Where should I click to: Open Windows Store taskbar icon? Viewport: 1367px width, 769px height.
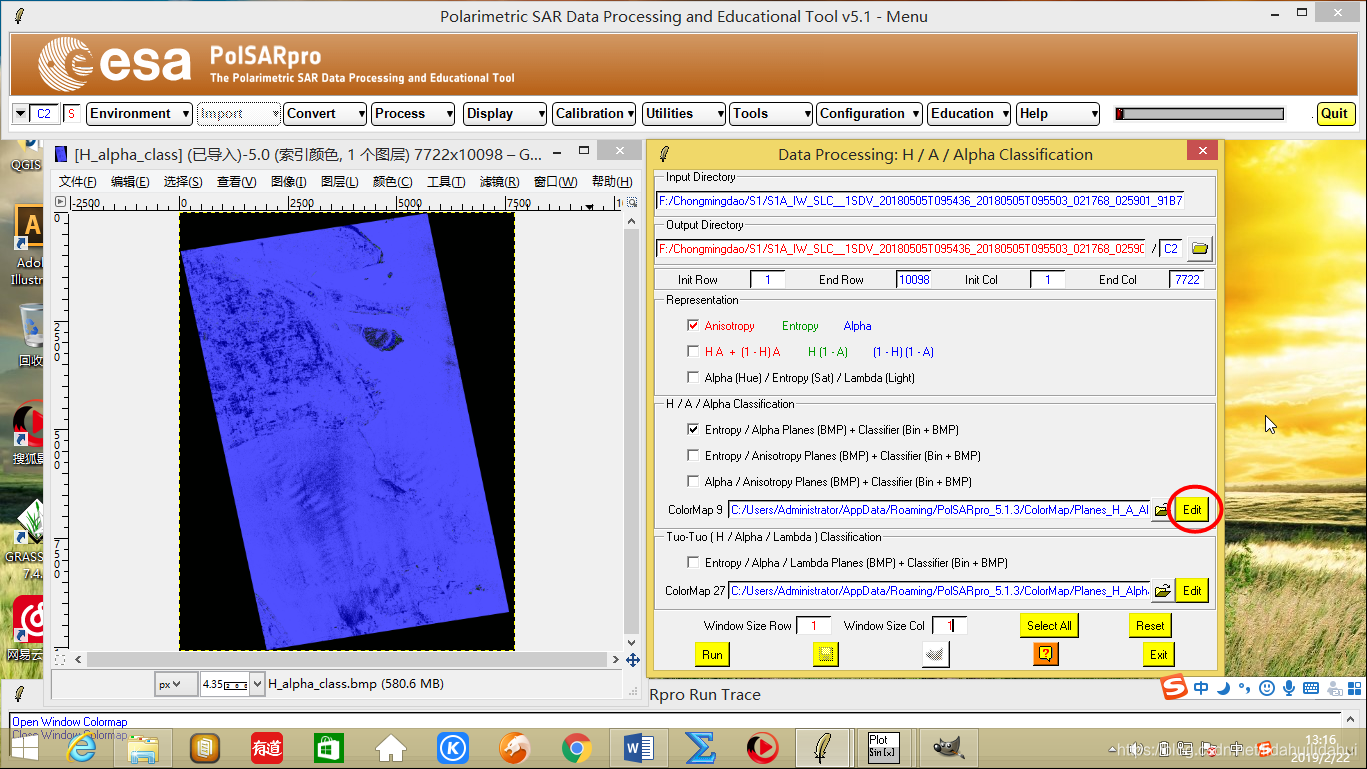(x=328, y=747)
